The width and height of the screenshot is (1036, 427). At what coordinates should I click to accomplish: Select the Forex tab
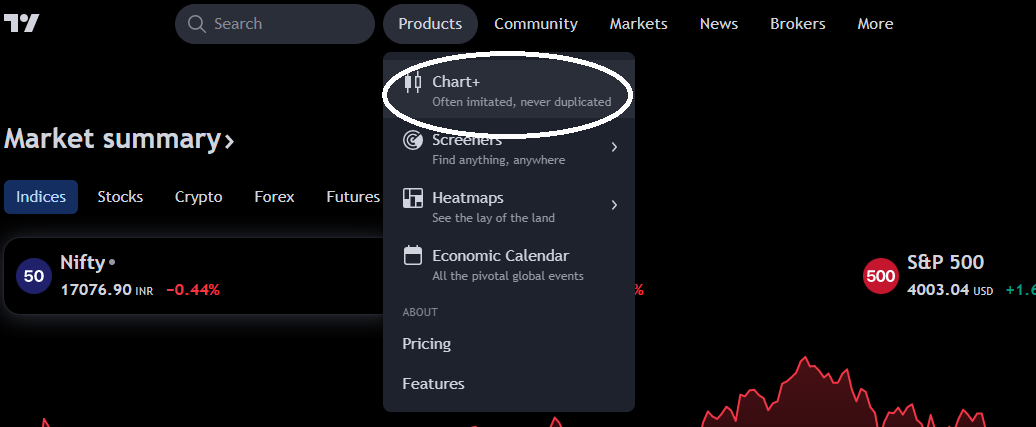(274, 197)
